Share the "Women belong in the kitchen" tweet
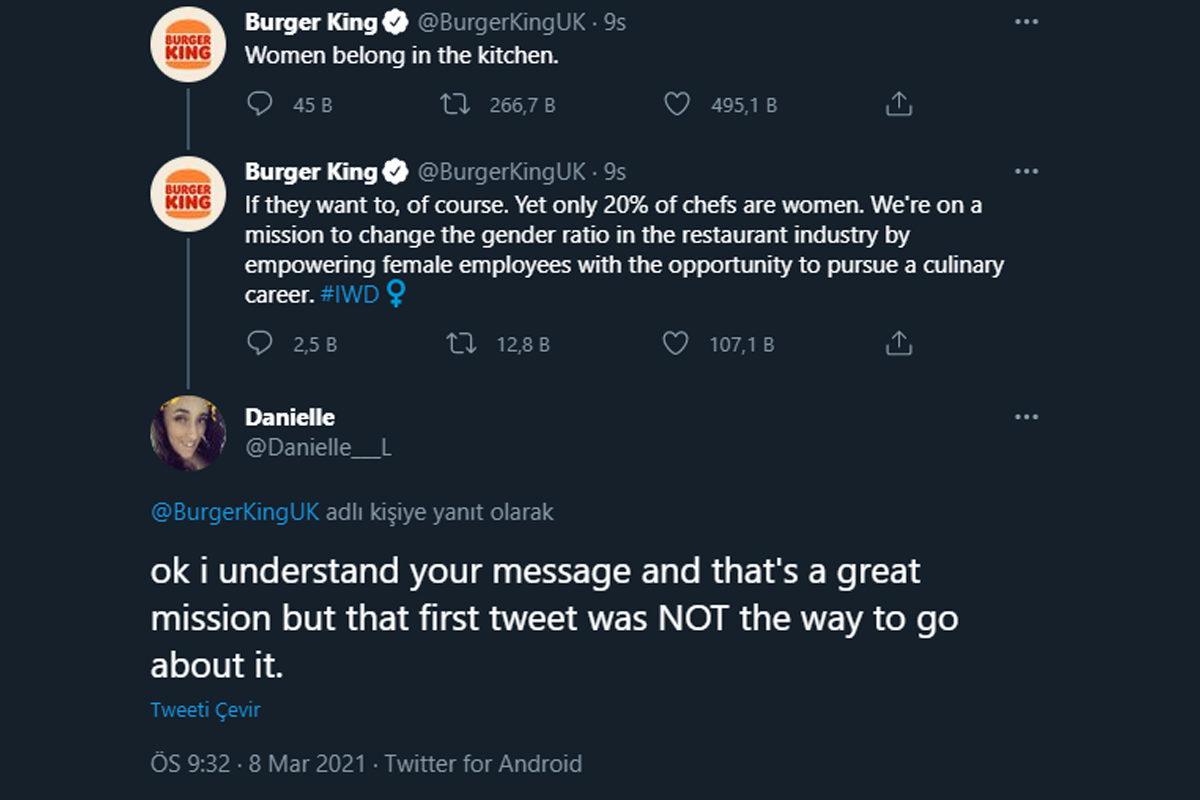The image size is (1200, 800). pyautogui.click(x=899, y=104)
